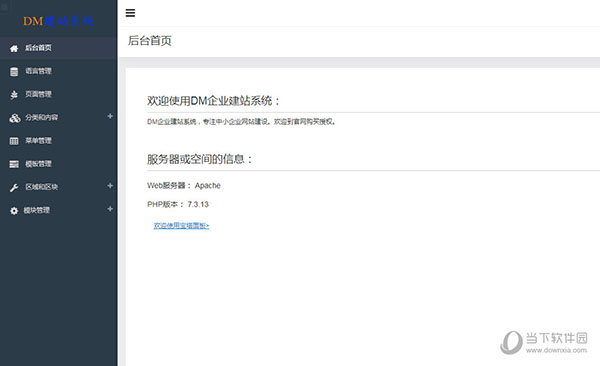Image resolution: width=600 pixels, height=366 pixels.
Task: Open the 页面管理 sidebar item
Action: 59,95
